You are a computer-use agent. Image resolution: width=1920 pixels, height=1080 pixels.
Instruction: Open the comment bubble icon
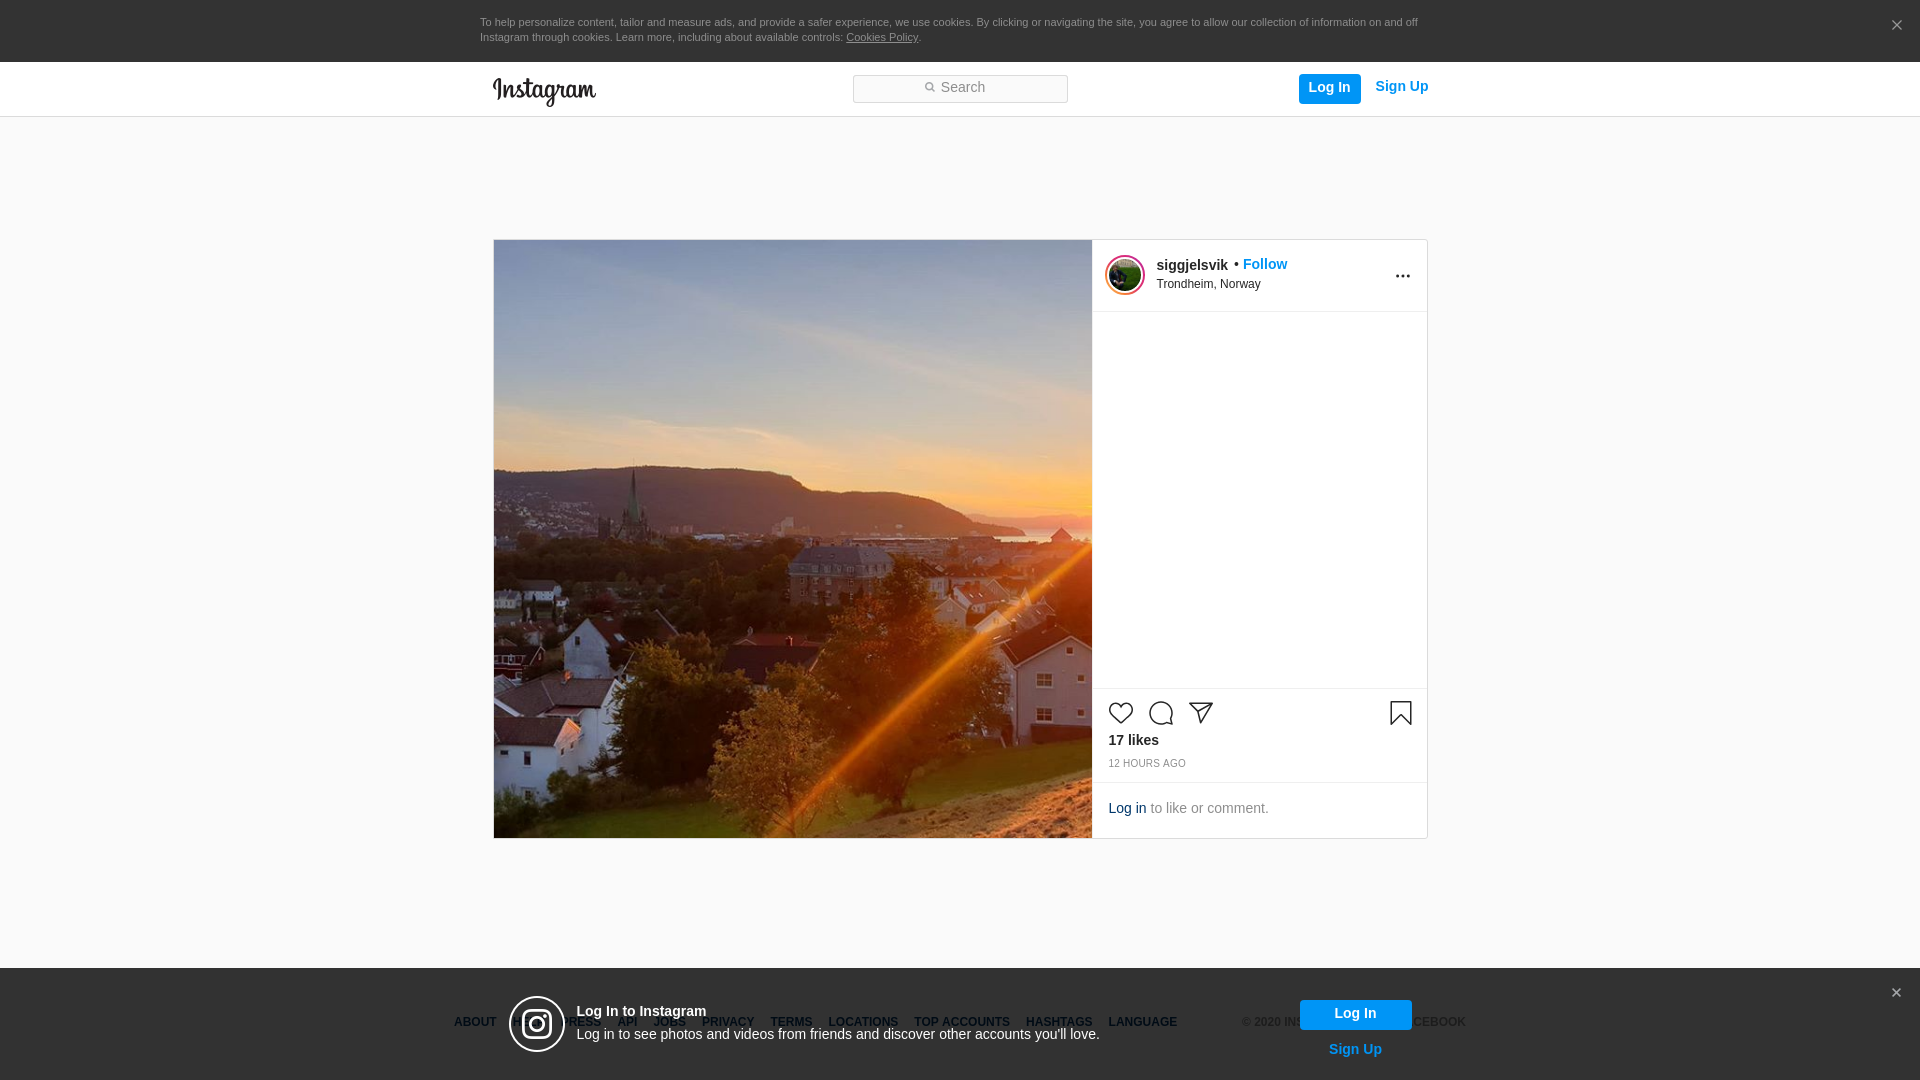(1160, 713)
